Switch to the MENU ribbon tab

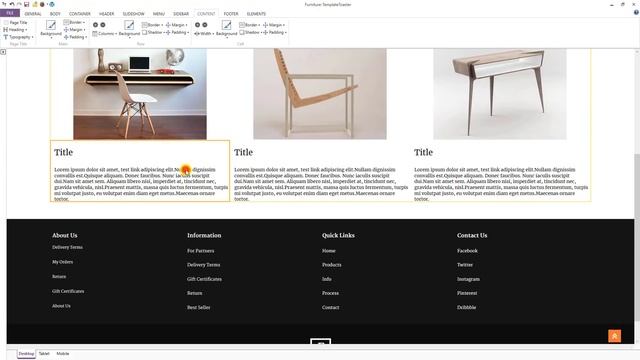pos(159,14)
